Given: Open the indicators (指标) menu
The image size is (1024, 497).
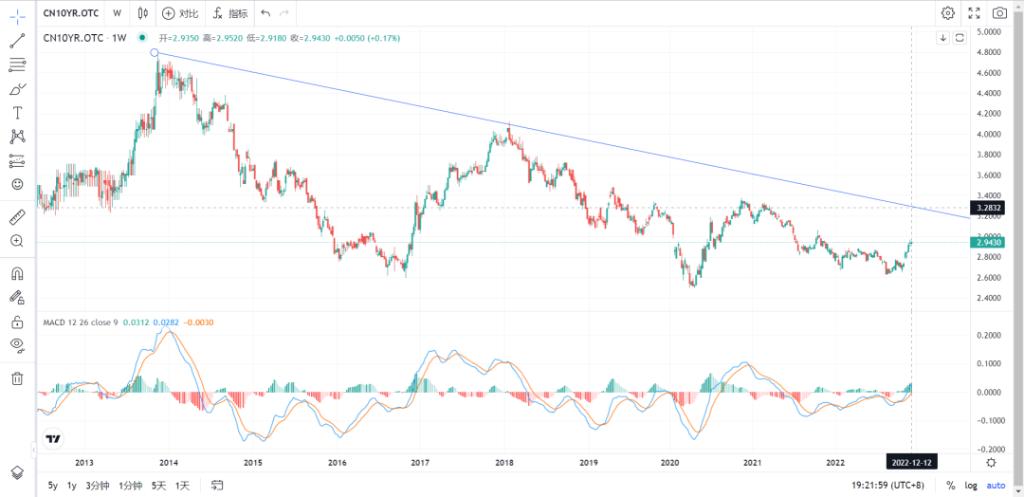Looking at the screenshot, I should click(229, 13).
